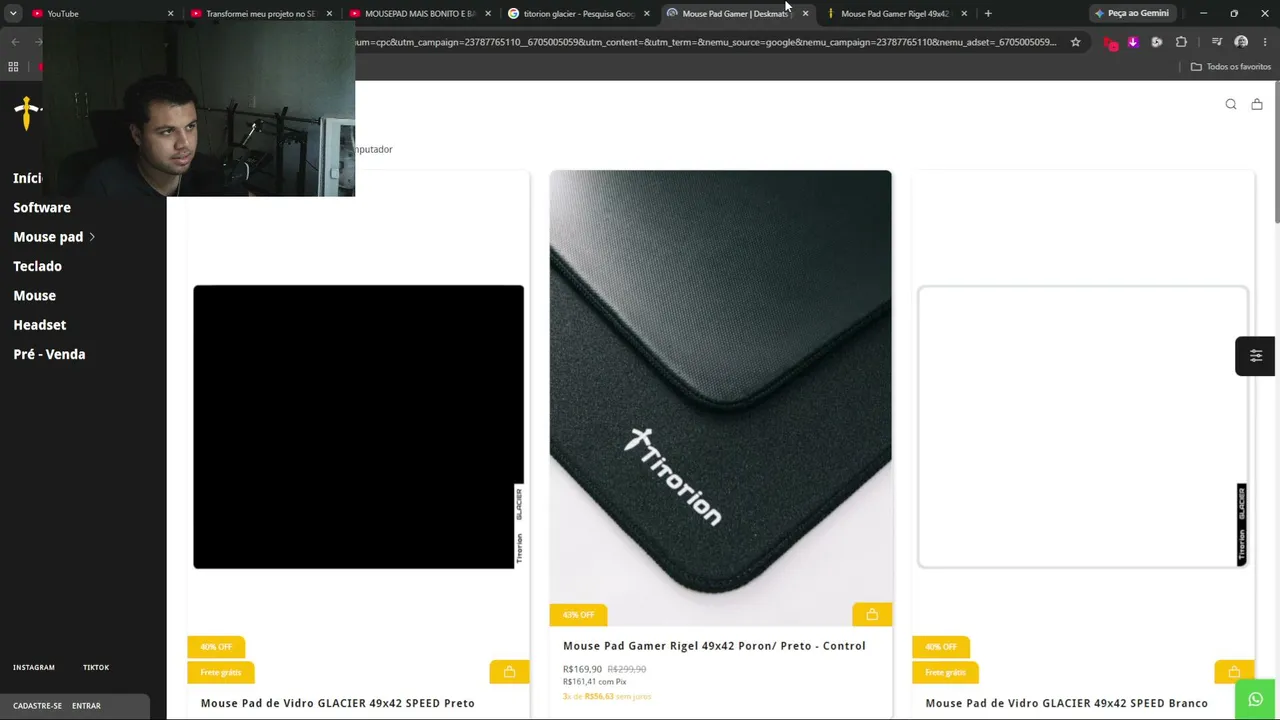Open the apps grid in bookmarks bar
Screen dimensions: 1280x720
(13, 67)
